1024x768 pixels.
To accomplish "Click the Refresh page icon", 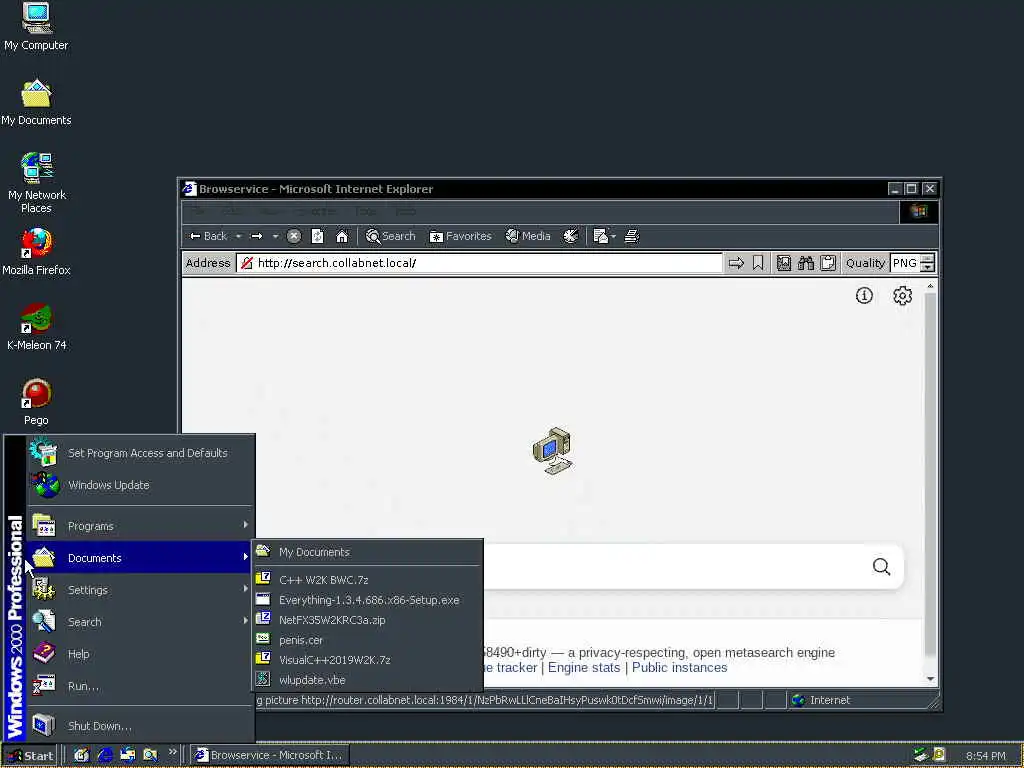I will tap(317, 236).
